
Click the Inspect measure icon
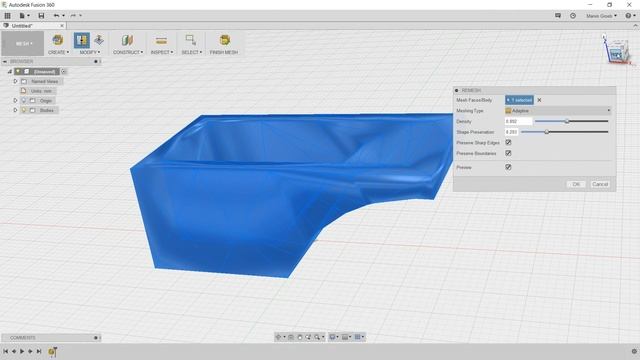pyautogui.click(x=161, y=40)
